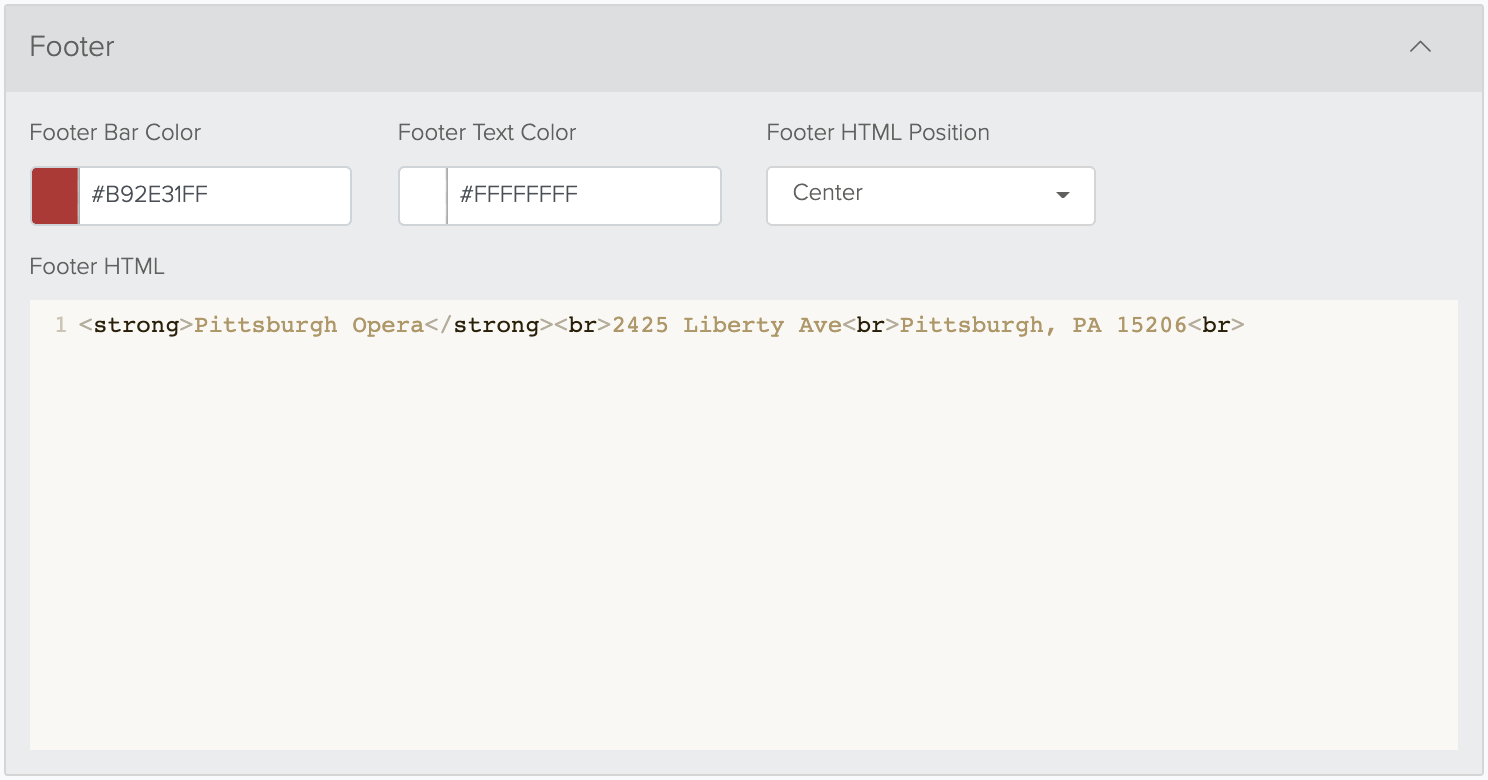This screenshot has height=780, width=1488.
Task: Click the Footer HTML Position label
Action: coord(878,133)
